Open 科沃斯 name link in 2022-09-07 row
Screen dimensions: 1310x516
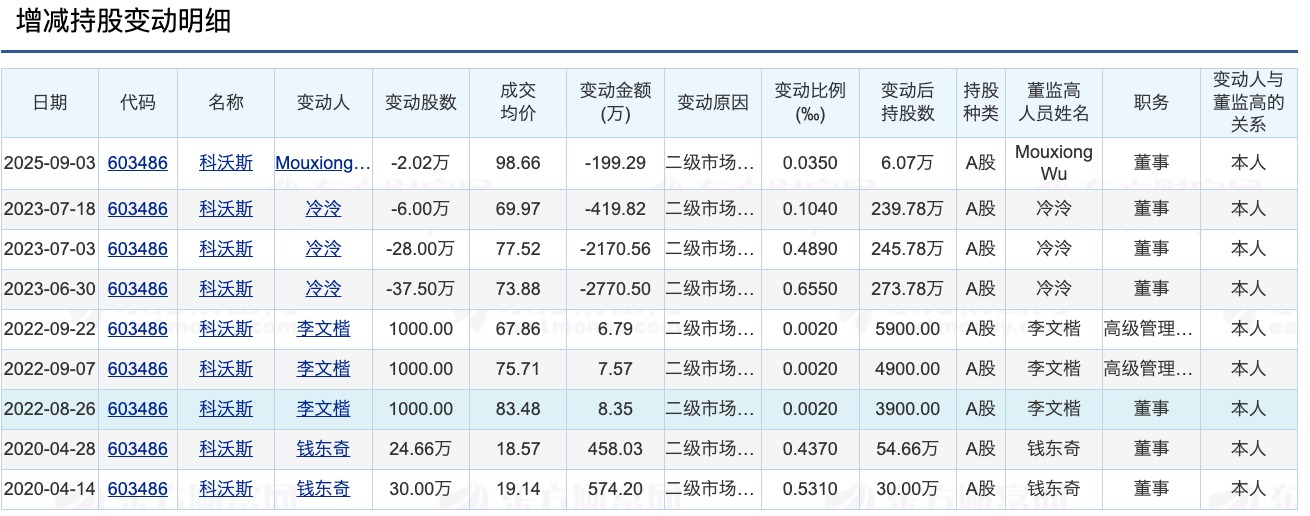tap(226, 369)
